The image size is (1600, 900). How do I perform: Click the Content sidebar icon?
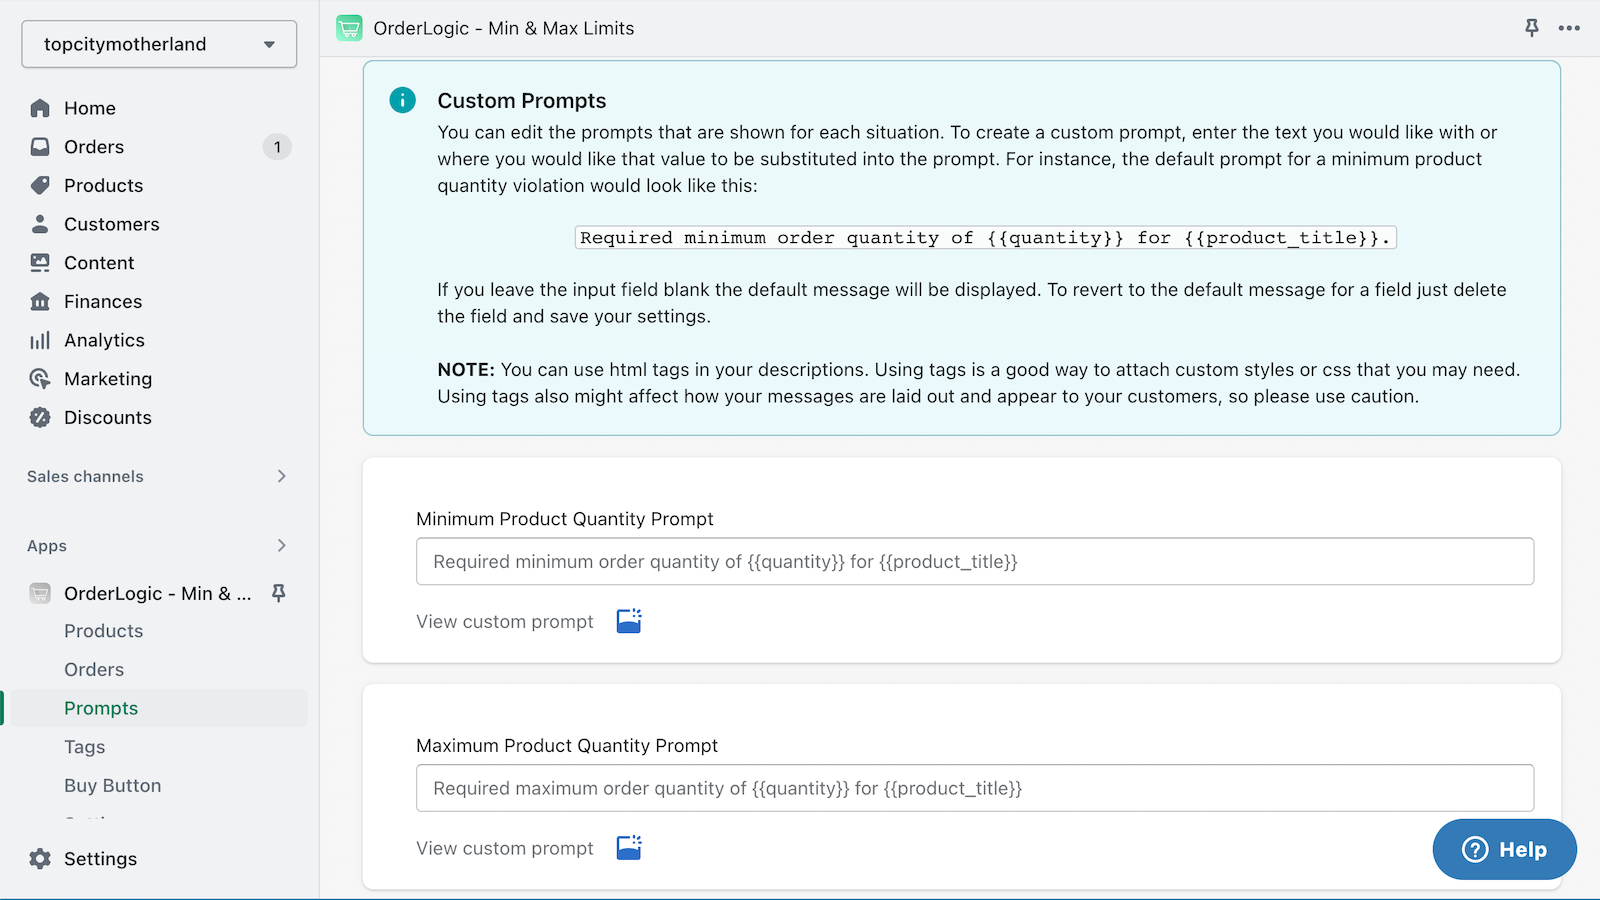click(x=40, y=262)
